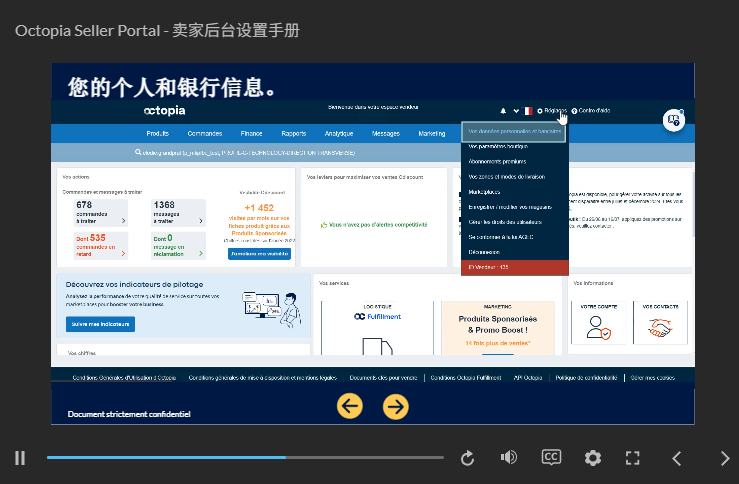Open the Rapports menu
The image size is (739, 484).
point(294,133)
